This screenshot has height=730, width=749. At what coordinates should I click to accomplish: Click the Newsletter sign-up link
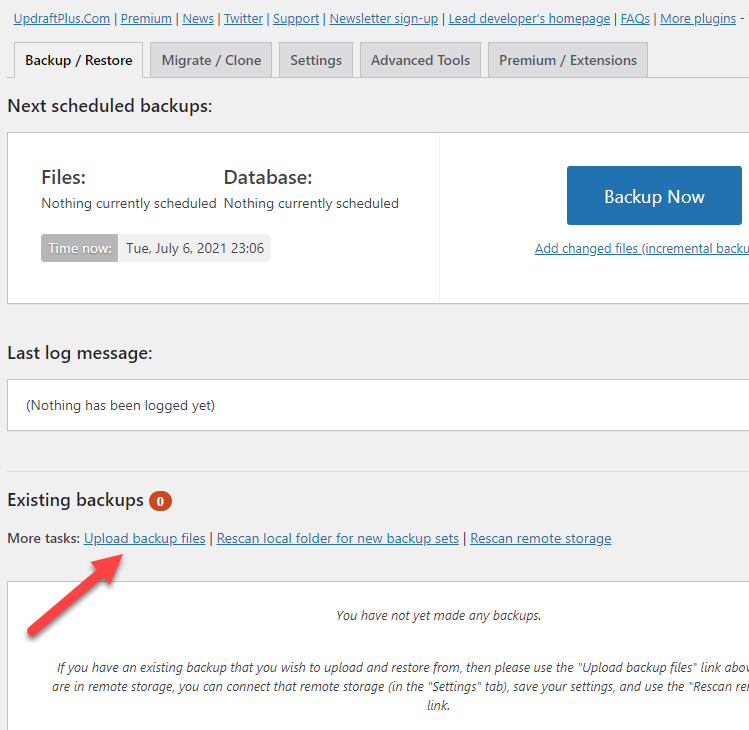click(384, 18)
